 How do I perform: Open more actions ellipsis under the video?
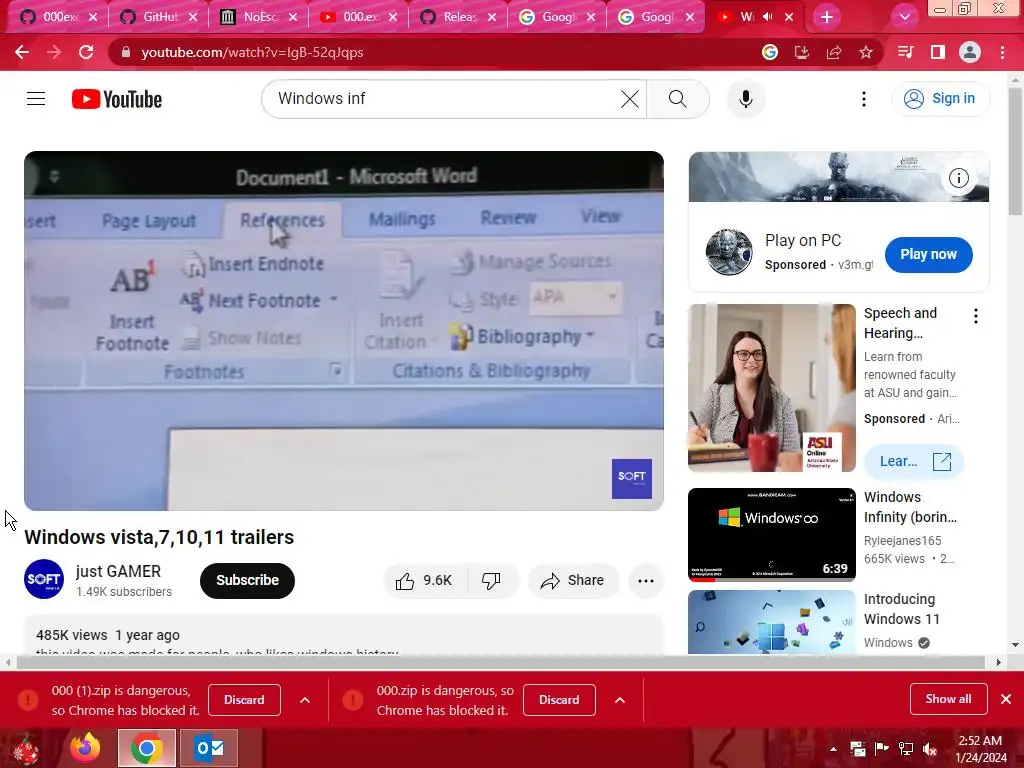click(x=645, y=581)
